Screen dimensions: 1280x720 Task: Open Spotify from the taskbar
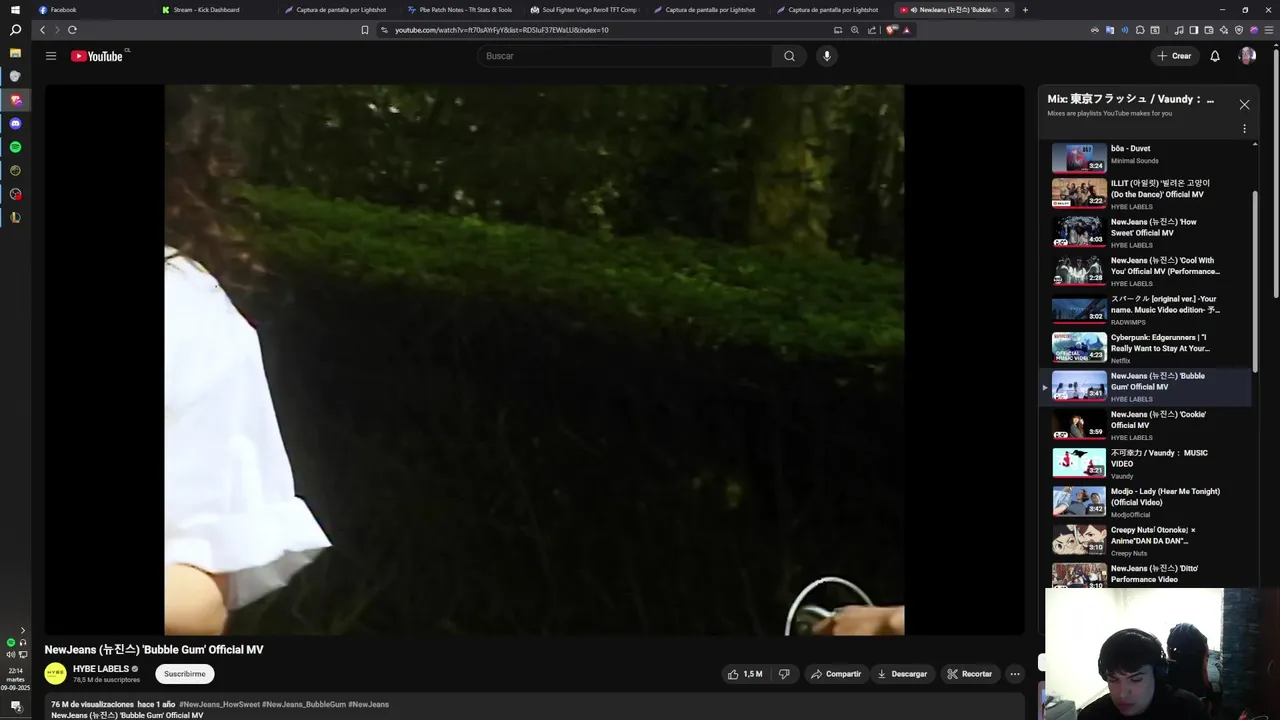15,147
